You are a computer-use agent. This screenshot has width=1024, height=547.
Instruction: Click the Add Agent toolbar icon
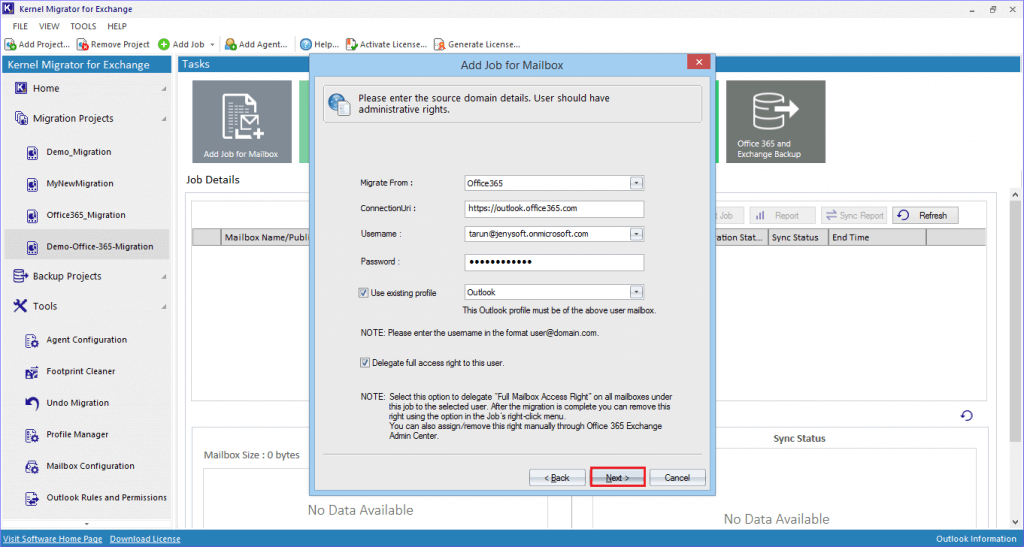231,44
